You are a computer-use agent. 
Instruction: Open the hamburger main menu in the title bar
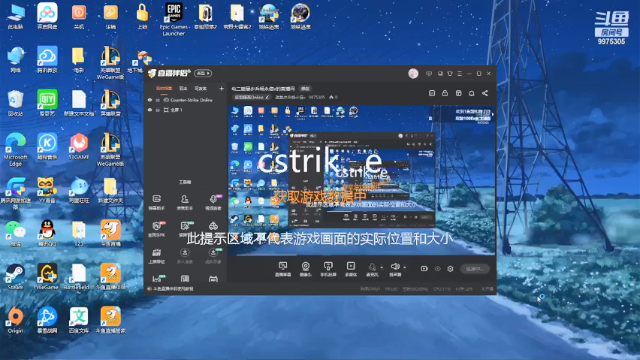pyautogui.click(x=460, y=73)
